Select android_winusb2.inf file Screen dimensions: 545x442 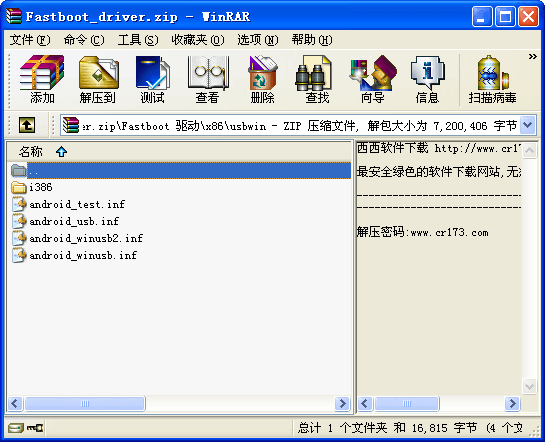tap(86, 238)
